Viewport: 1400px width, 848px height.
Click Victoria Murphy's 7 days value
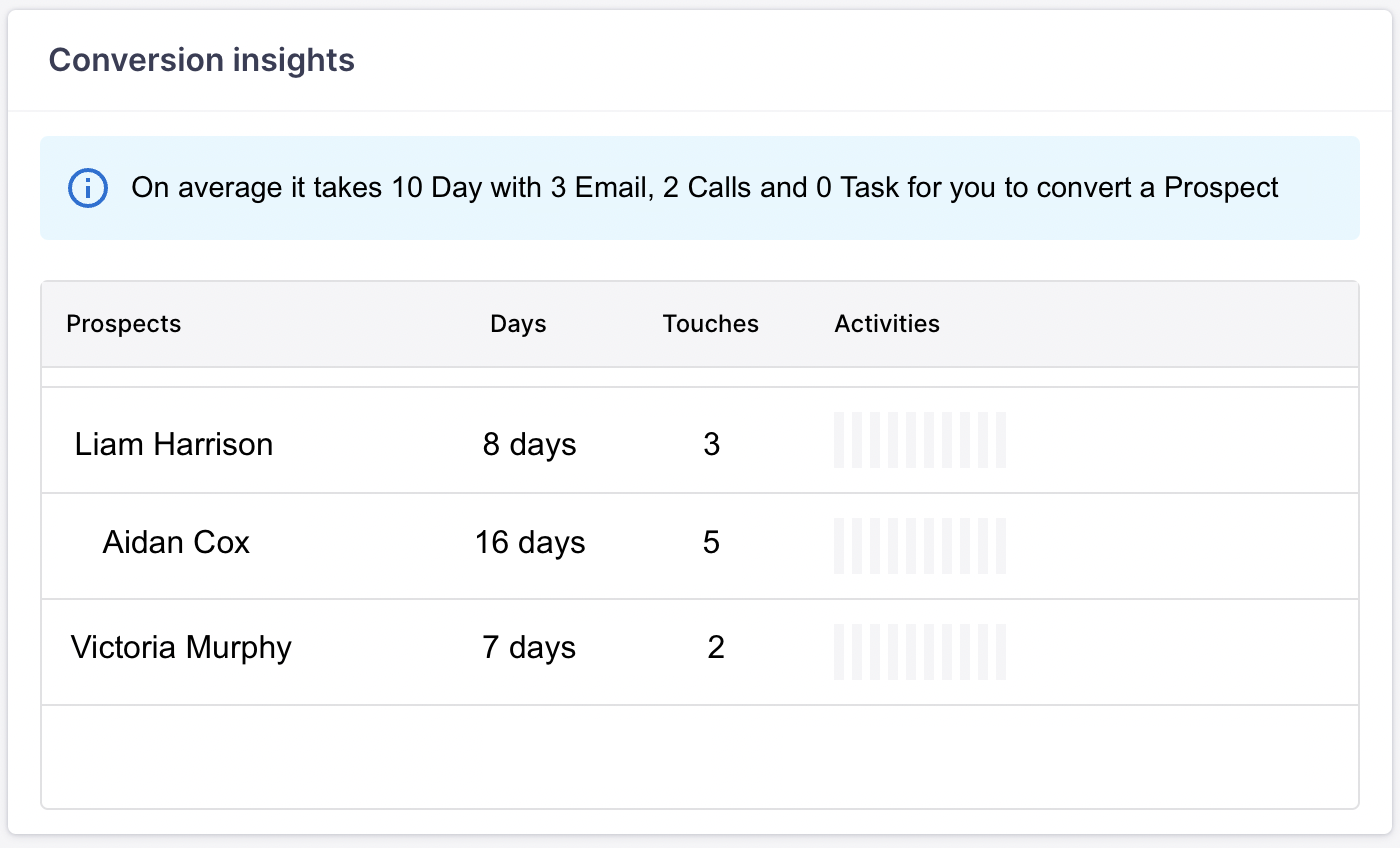pos(529,647)
